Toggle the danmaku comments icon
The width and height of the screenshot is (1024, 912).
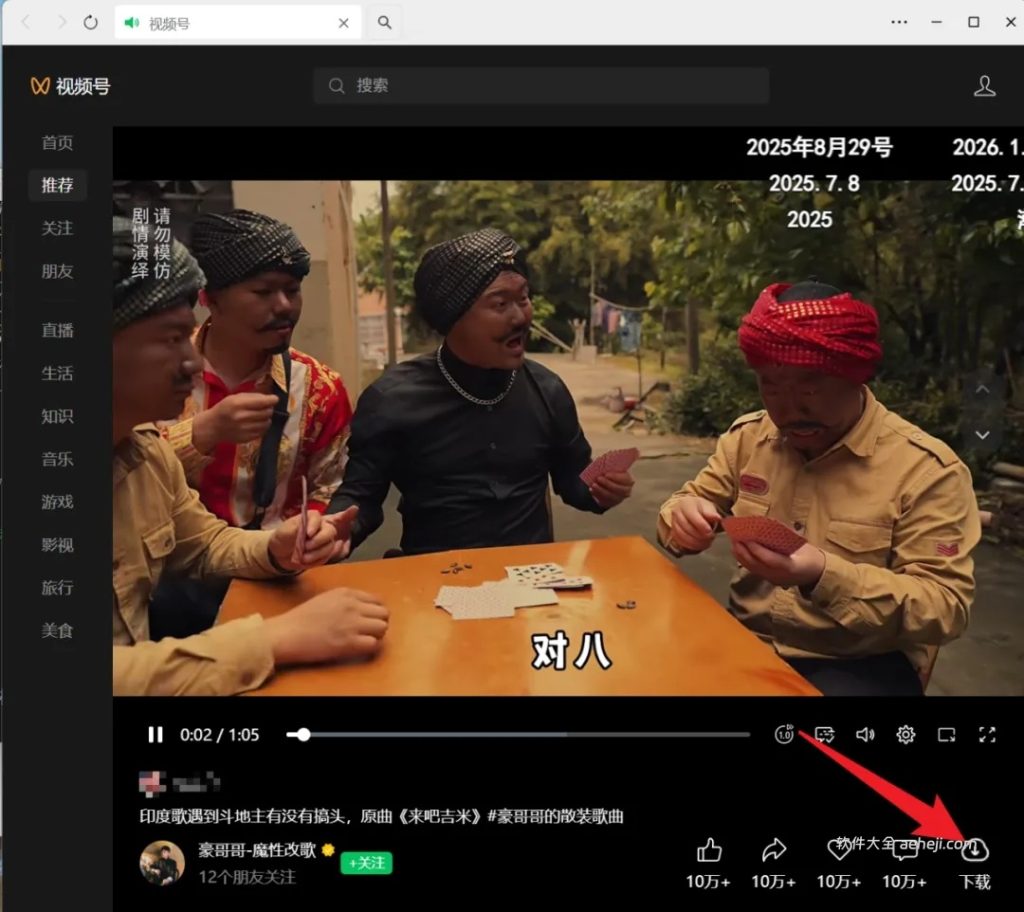824,734
